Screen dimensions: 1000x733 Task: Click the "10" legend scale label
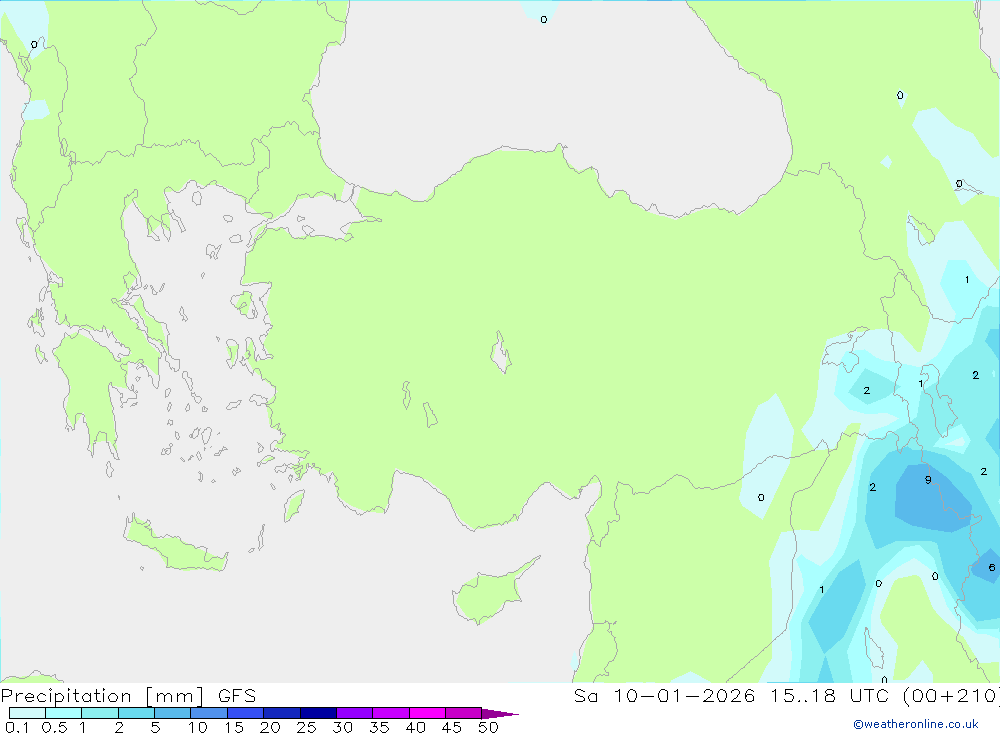[x=197, y=727]
